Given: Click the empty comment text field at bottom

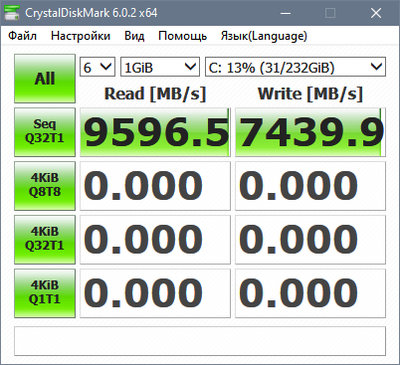Looking at the screenshot, I should point(200,341).
